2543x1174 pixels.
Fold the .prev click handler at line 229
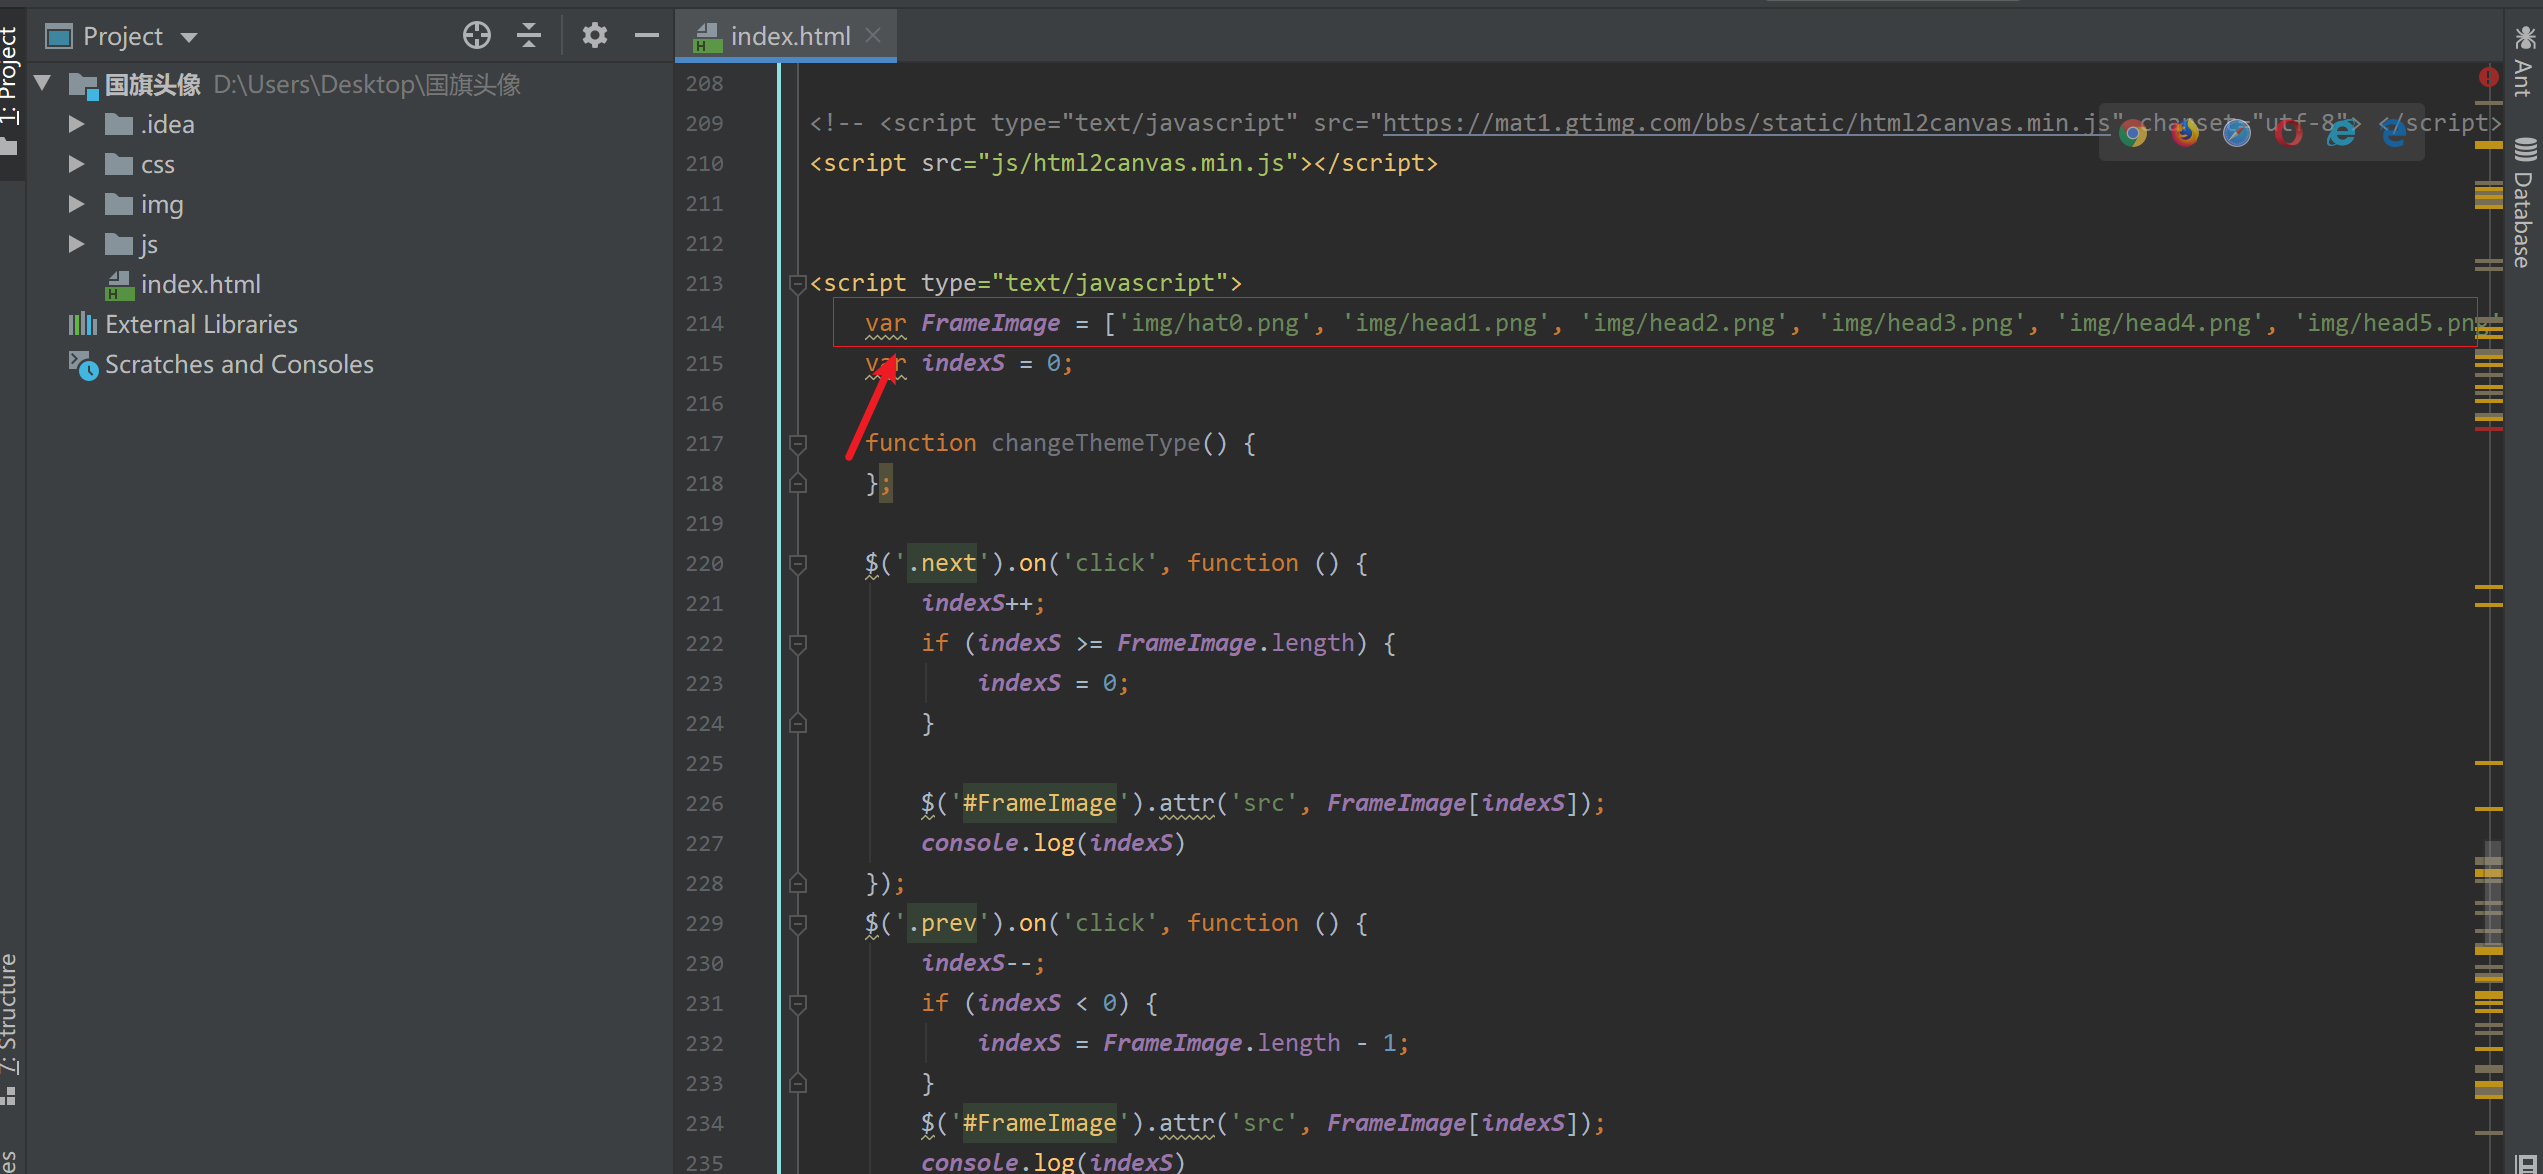pyautogui.click(x=797, y=923)
